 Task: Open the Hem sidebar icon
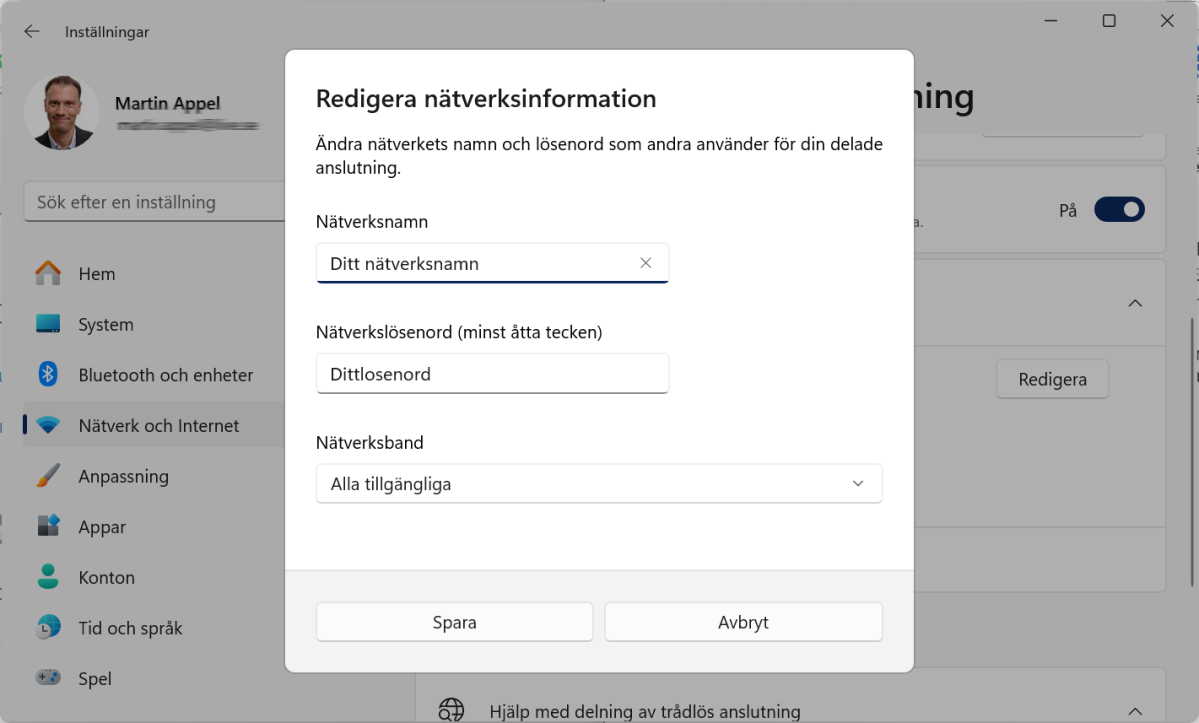(x=47, y=273)
